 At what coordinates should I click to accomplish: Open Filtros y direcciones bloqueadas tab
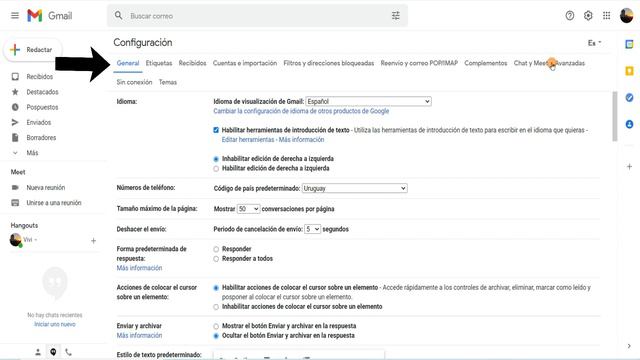coord(329,63)
